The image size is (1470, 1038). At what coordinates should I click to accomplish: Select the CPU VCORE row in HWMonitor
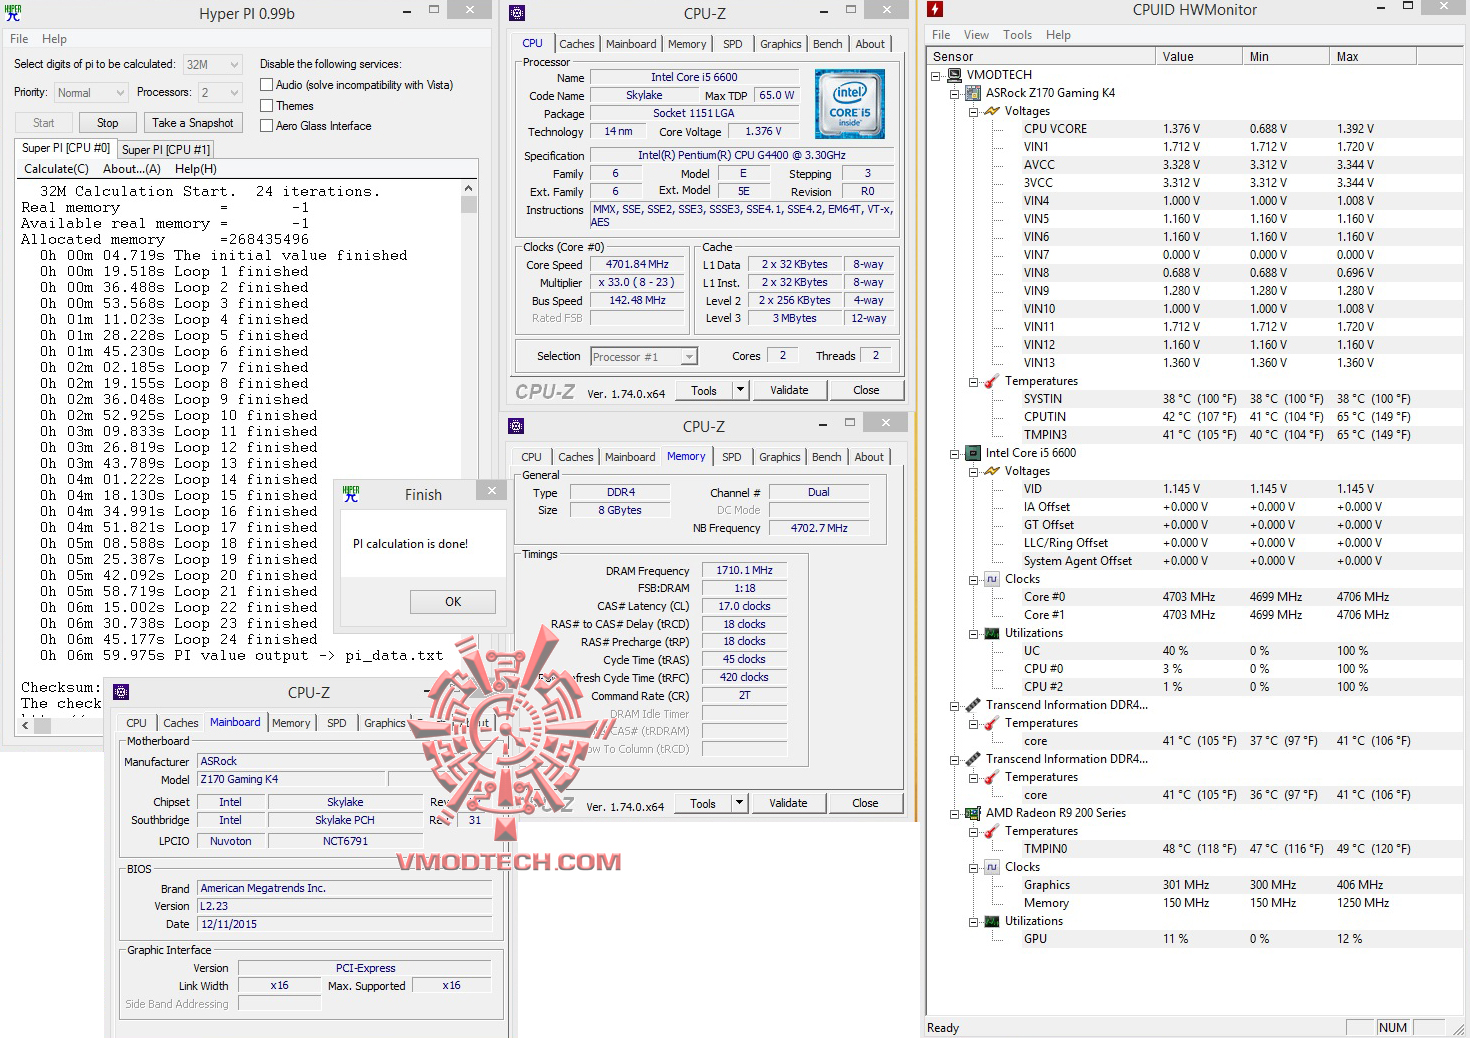tap(1196, 129)
